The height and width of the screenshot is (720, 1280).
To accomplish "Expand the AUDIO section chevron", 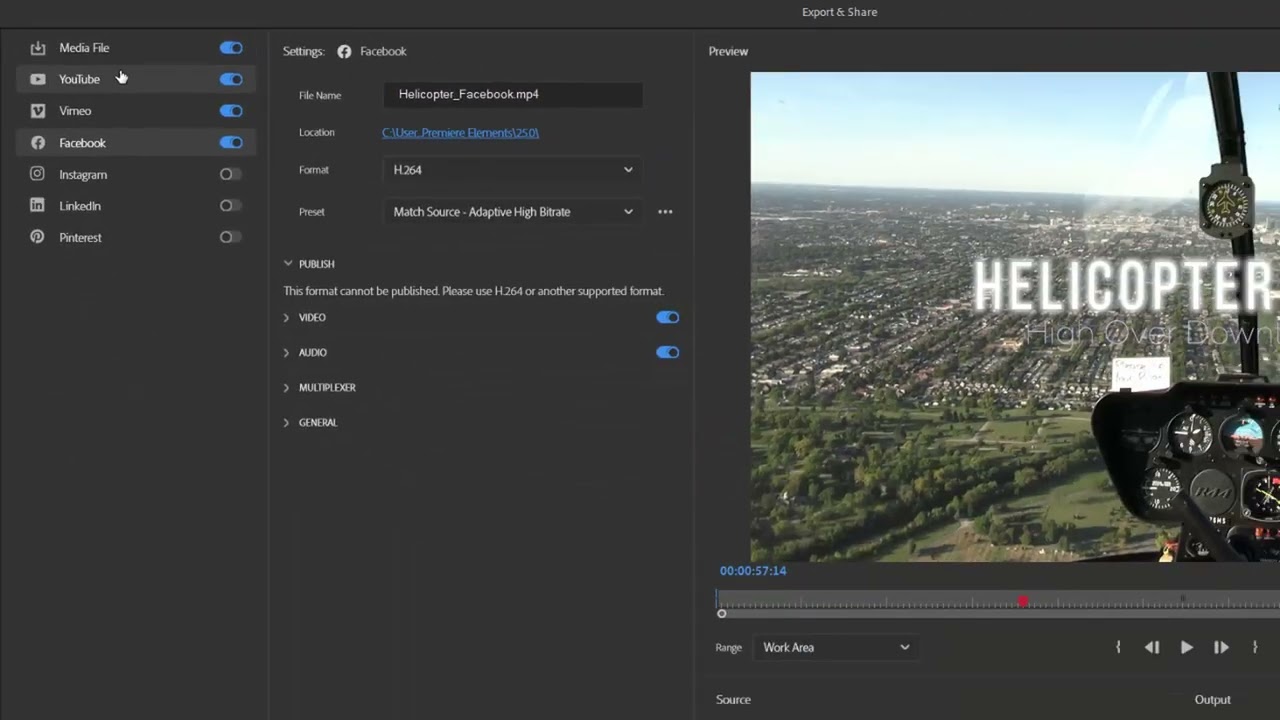I will click(286, 353).
